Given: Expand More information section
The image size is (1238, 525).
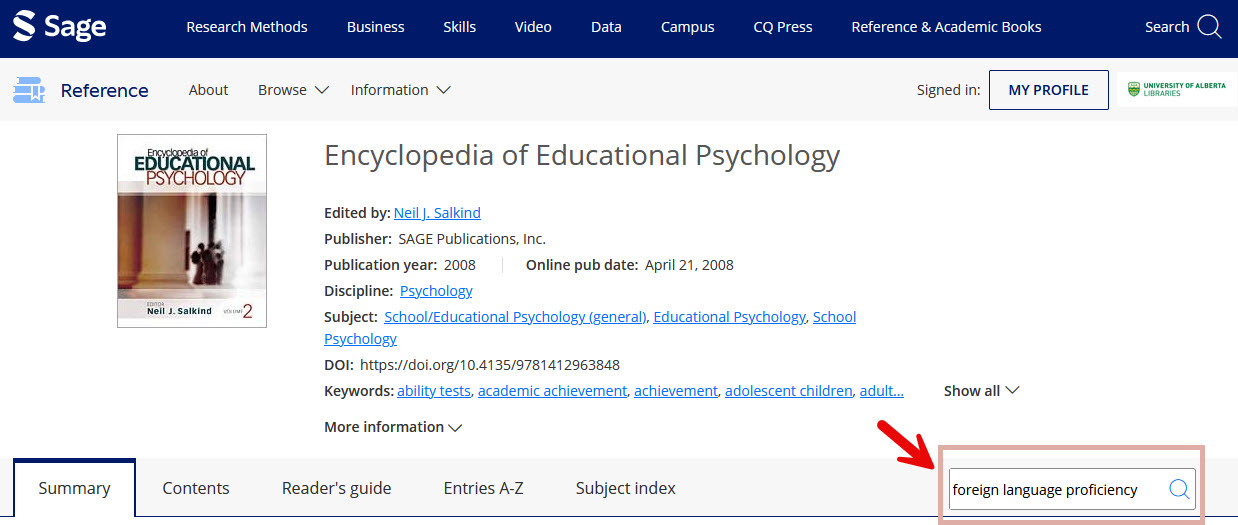Looking at the screenshot, I should [393, 427].
